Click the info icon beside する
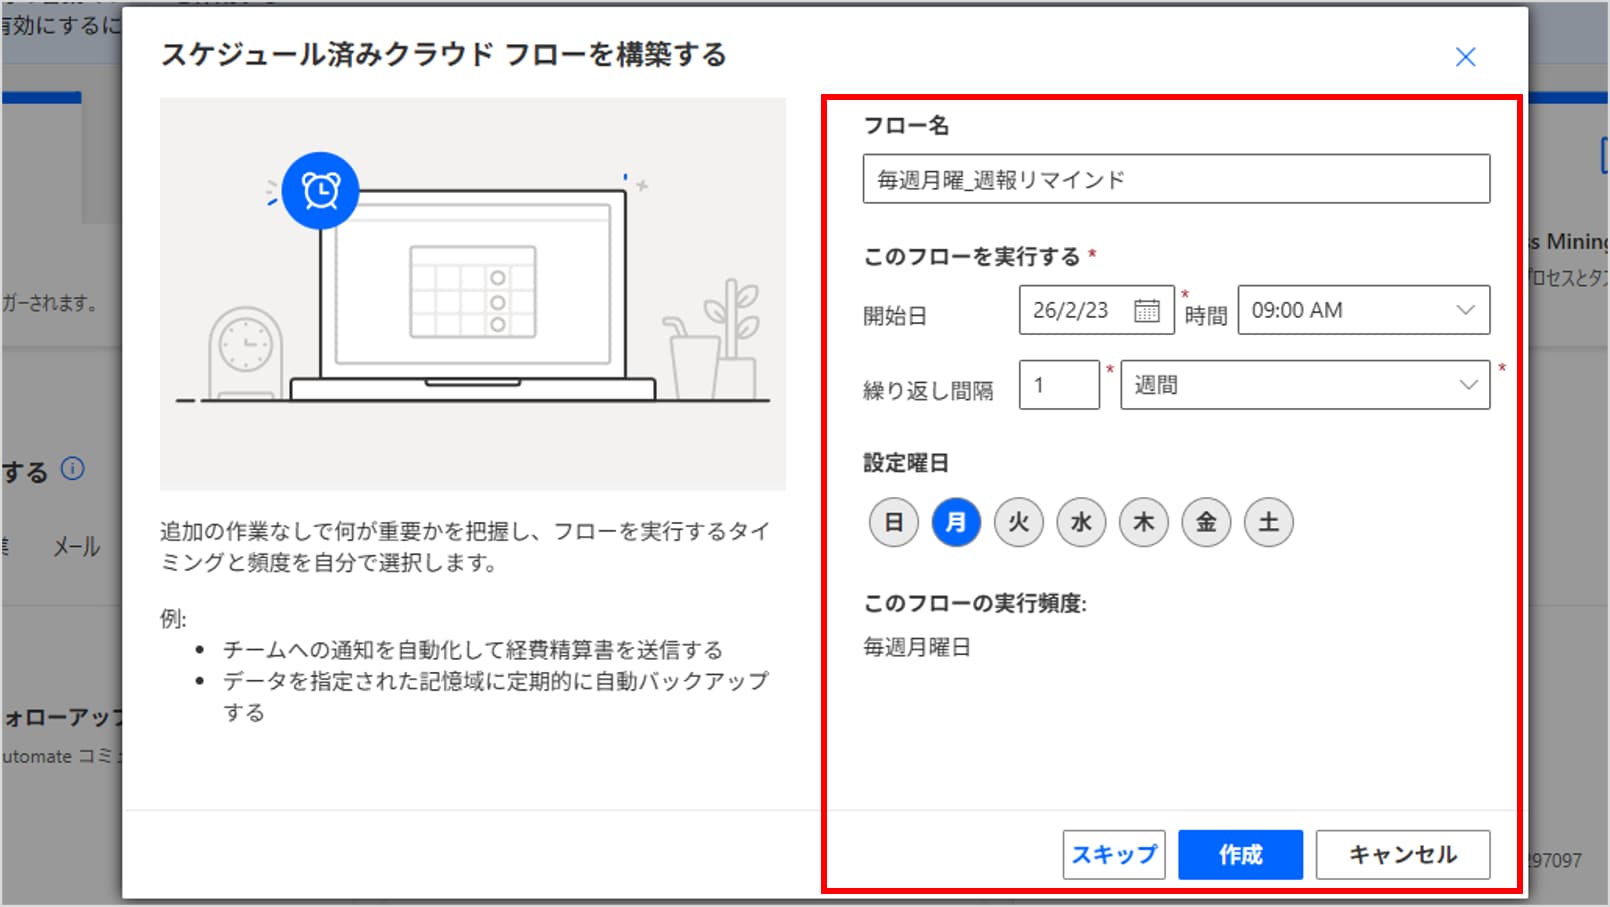Viewport: 1610px width, 907px height. [73, 468]
